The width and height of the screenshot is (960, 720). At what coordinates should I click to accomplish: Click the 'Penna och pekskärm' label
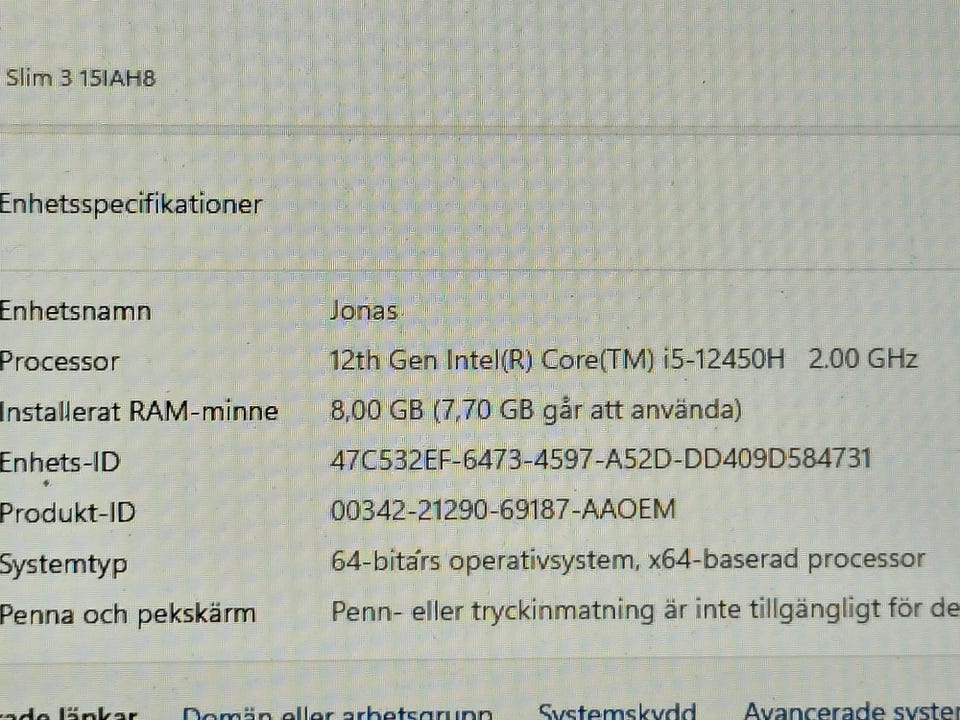127,615
